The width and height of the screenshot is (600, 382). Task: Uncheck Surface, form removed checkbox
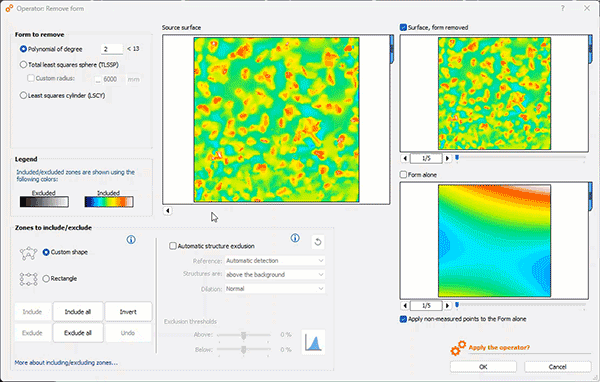[x=403, y=27]
